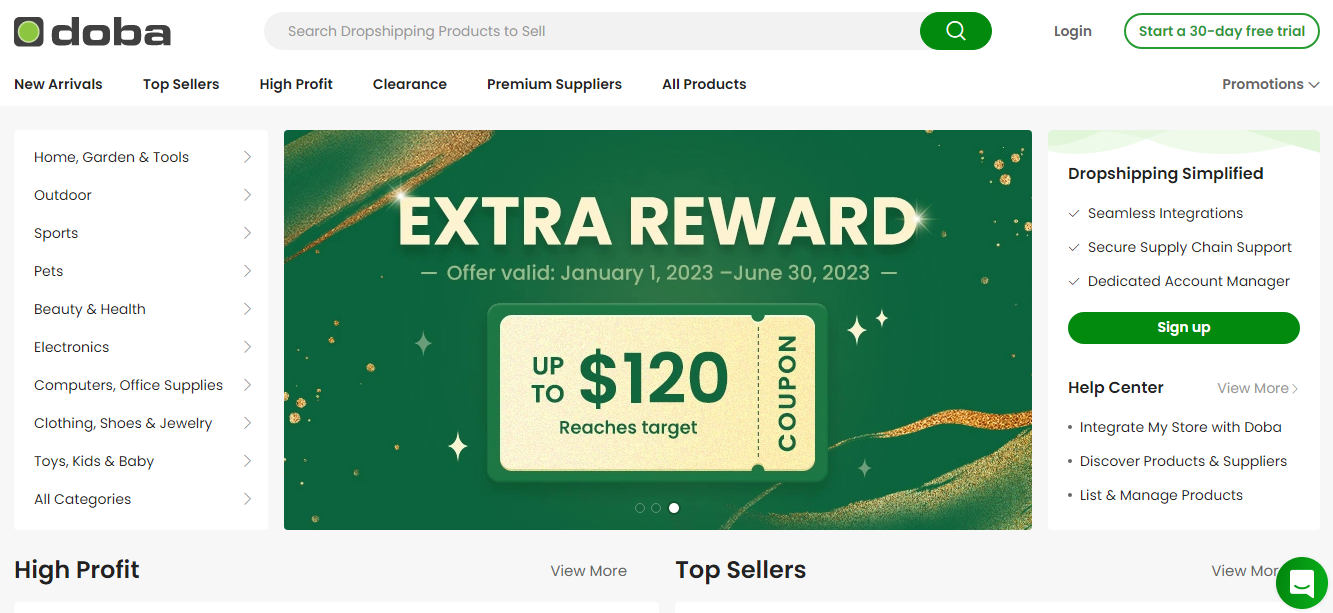
Task: Open the Clearance menu item
Action: pyautogui.click(x=410, y=84)
